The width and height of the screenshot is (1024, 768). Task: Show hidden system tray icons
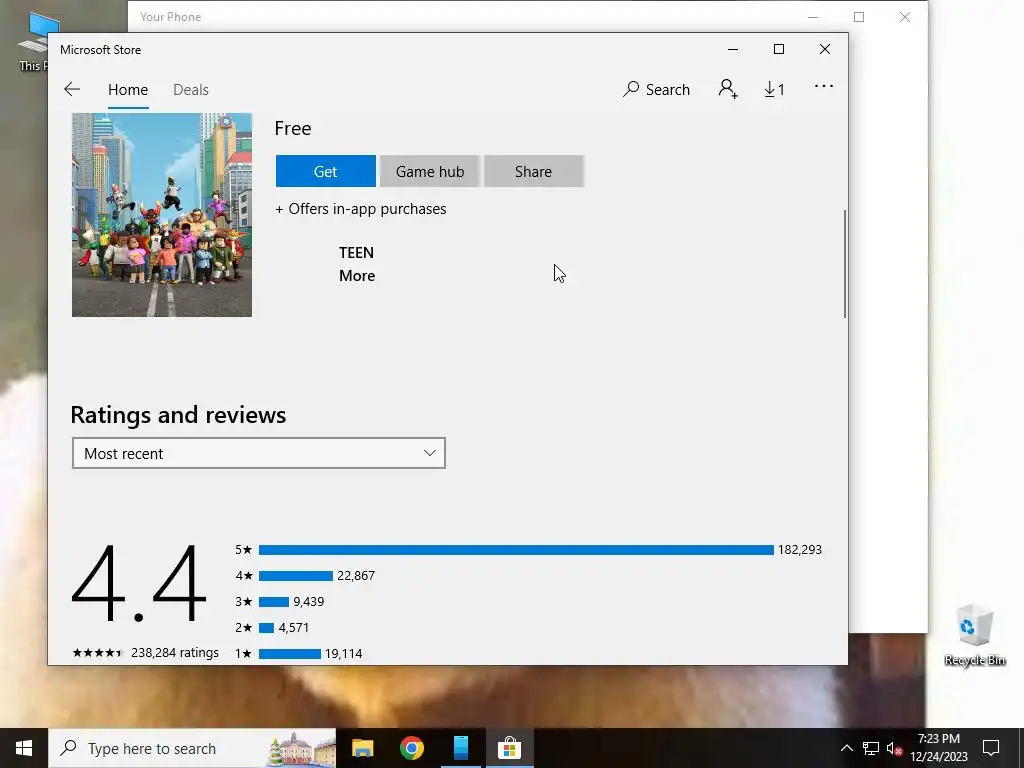pos(846,748)
